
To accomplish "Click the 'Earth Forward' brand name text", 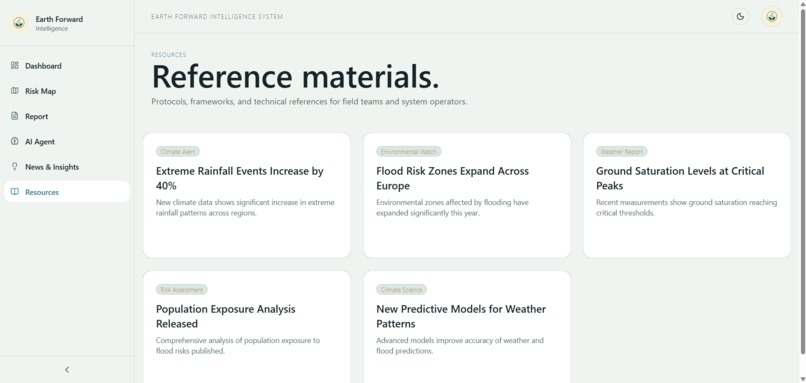I will 59,19.
